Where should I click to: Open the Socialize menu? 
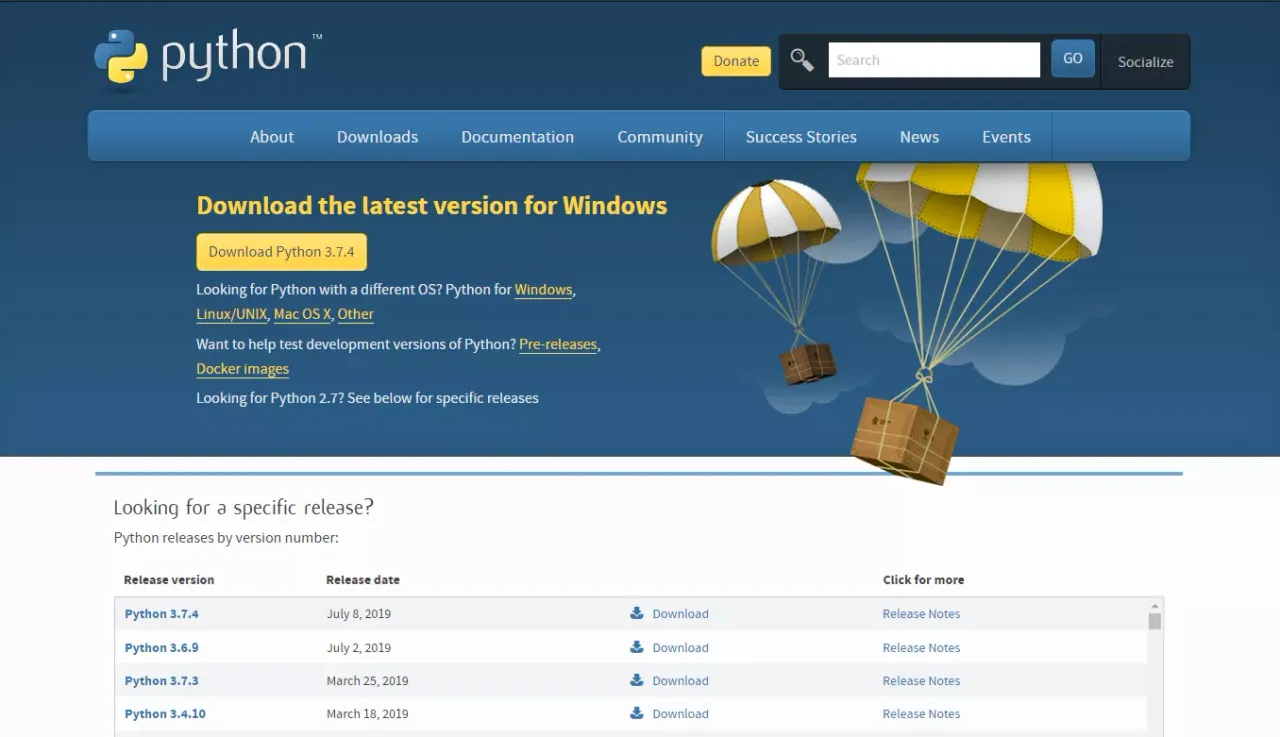point(1145,62)
